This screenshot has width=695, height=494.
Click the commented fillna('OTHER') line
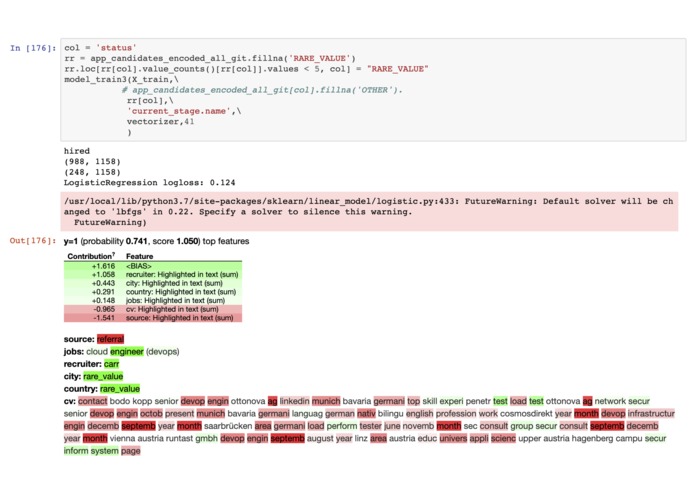262,90
